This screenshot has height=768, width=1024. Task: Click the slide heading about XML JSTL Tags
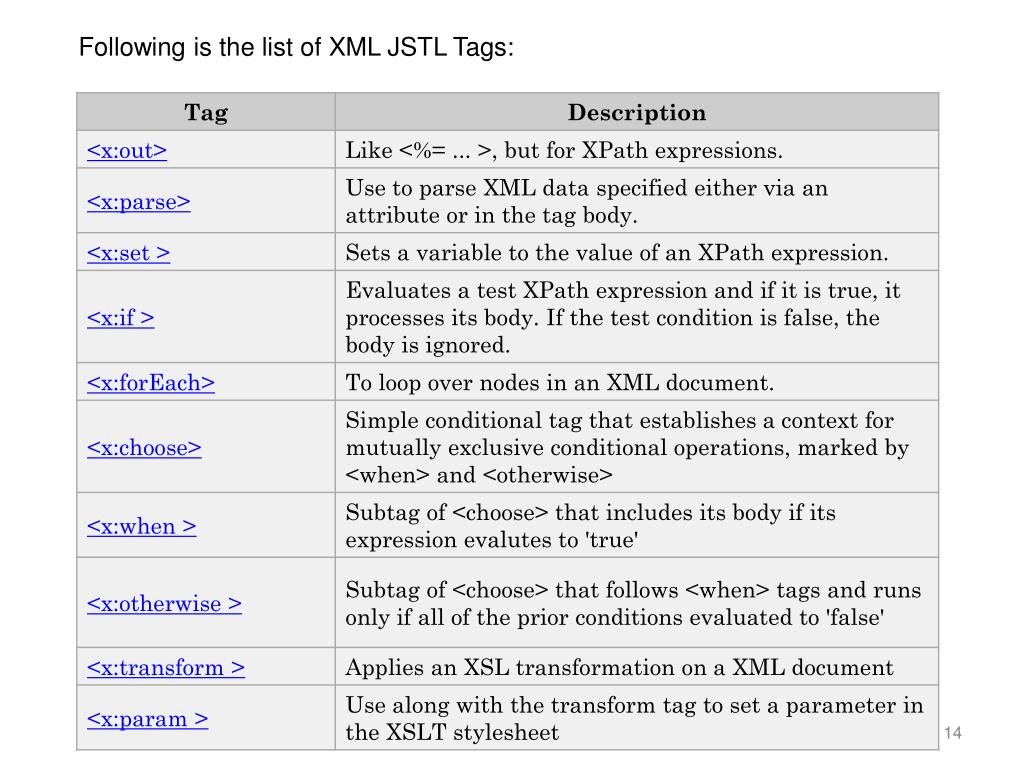(x=296, y=48)
